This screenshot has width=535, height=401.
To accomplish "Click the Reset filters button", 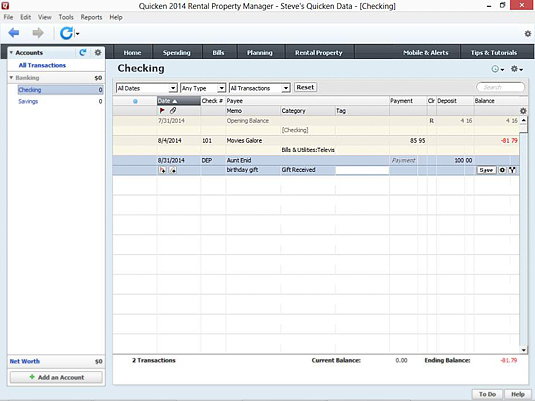I will pyautogui.click(x=305, y=87).
